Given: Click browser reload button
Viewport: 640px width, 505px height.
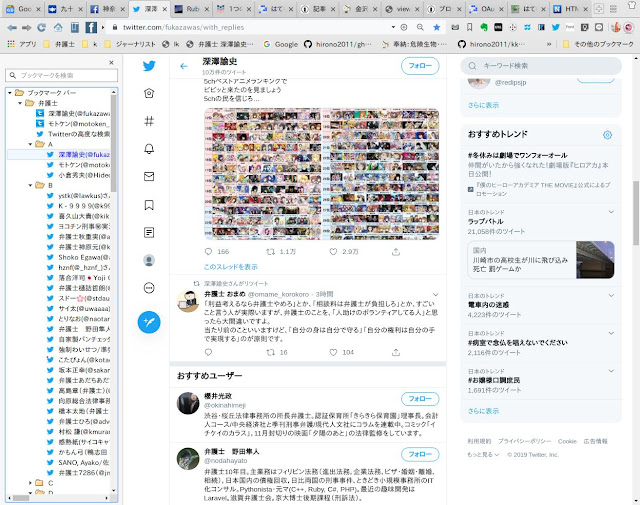Looking at the screenshot, I should pyautogui.click(x=41, y=27).
